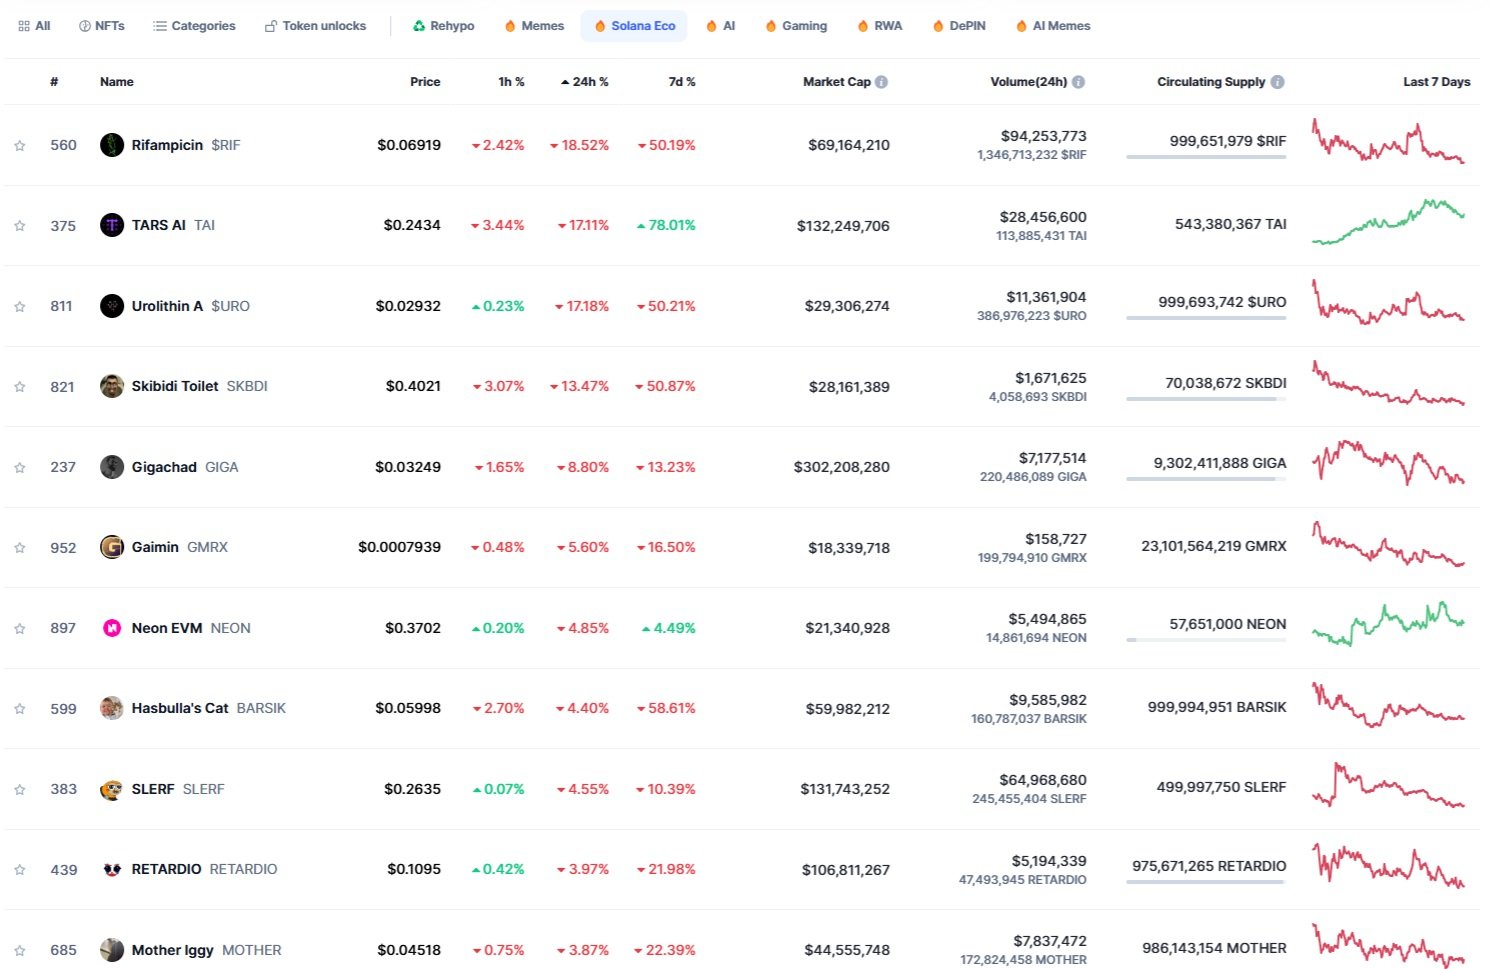
Task: Click the Urolithin A coin logo
Action: [x=112, y=306]
